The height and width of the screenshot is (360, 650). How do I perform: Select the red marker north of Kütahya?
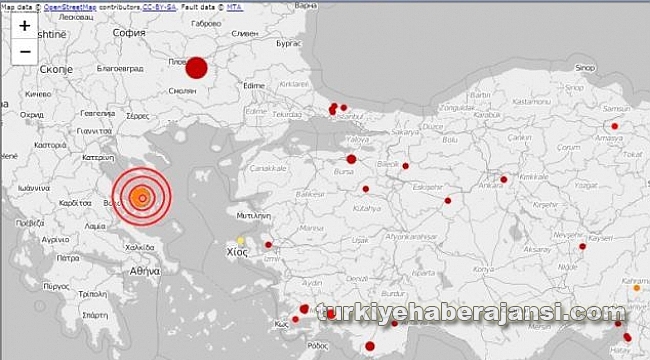click(366, 189)
